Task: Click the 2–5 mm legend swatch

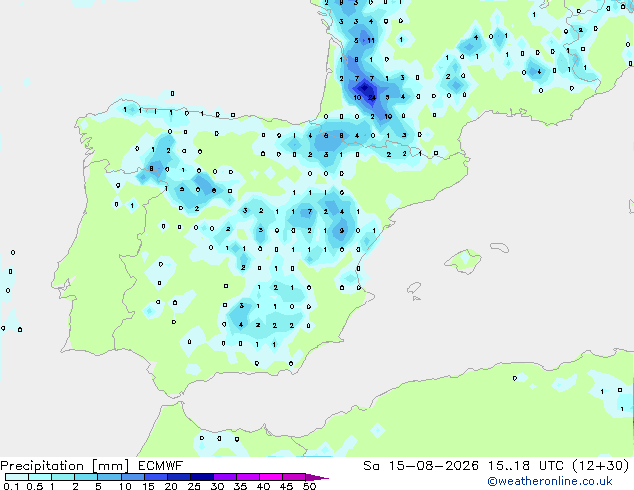Action: [x=86, y=477]
